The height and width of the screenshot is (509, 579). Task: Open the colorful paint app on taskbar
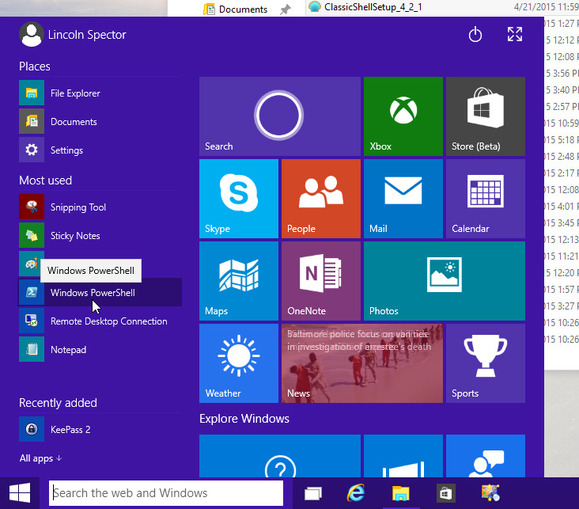click(490, 493)
